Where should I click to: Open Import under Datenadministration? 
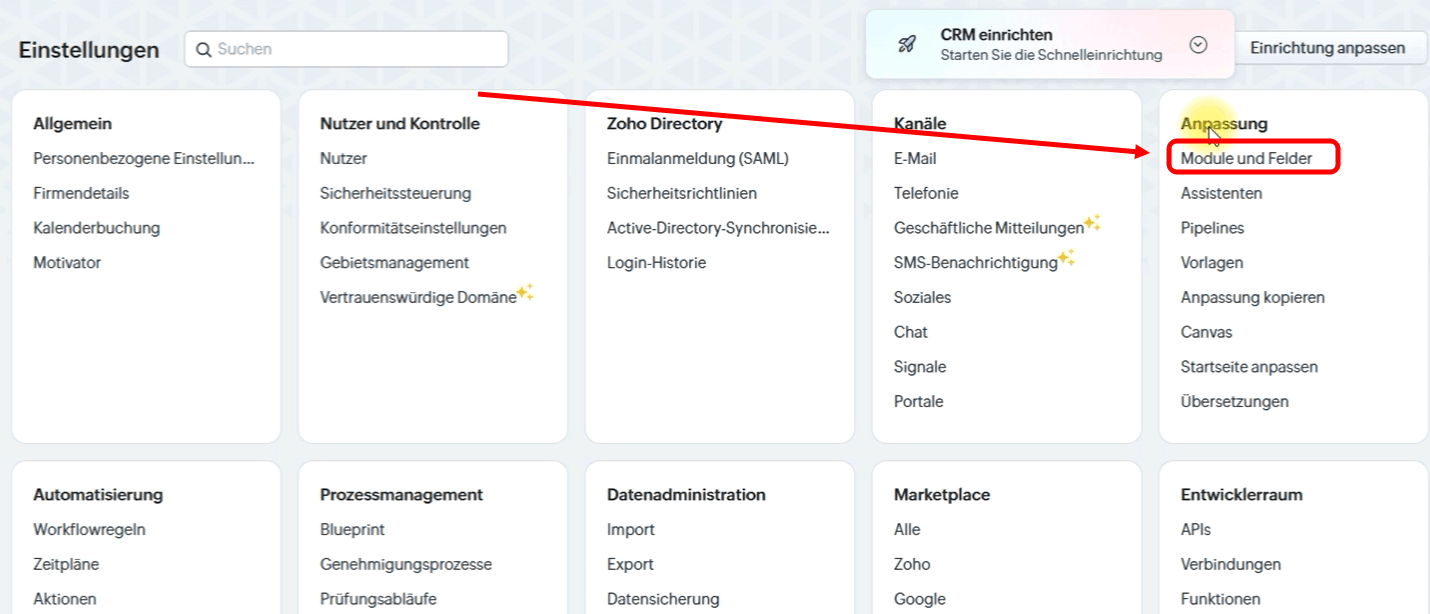click(x=631, y=529)
